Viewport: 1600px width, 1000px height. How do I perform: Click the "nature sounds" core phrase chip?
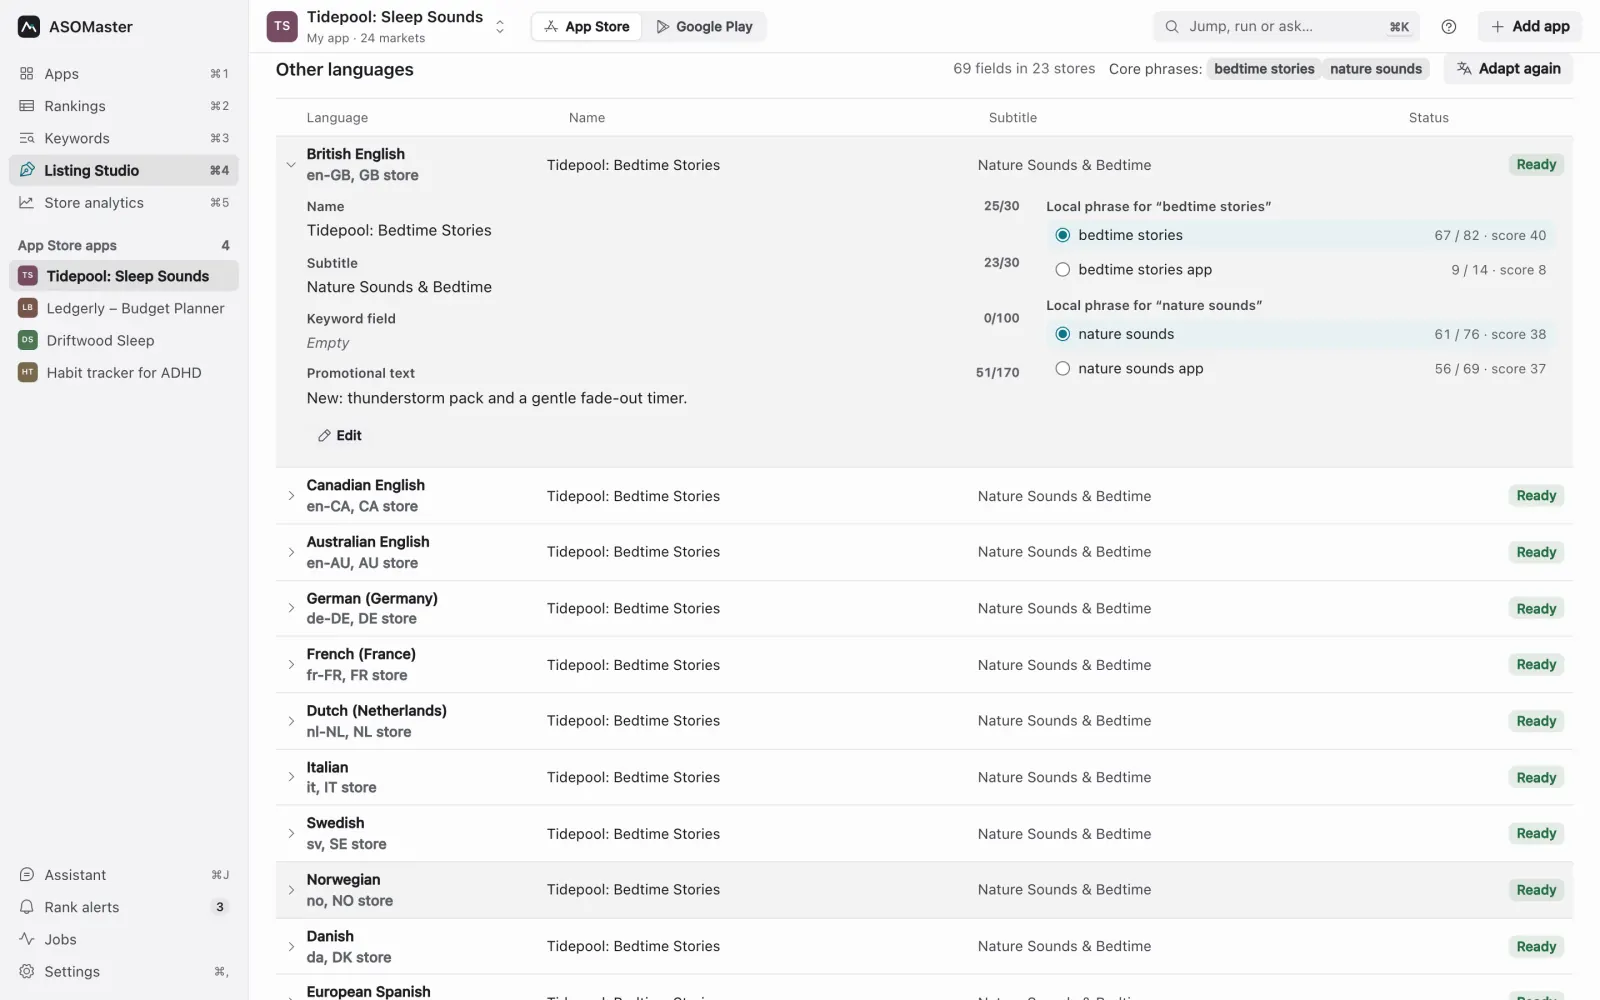[x=1376, y=69]
